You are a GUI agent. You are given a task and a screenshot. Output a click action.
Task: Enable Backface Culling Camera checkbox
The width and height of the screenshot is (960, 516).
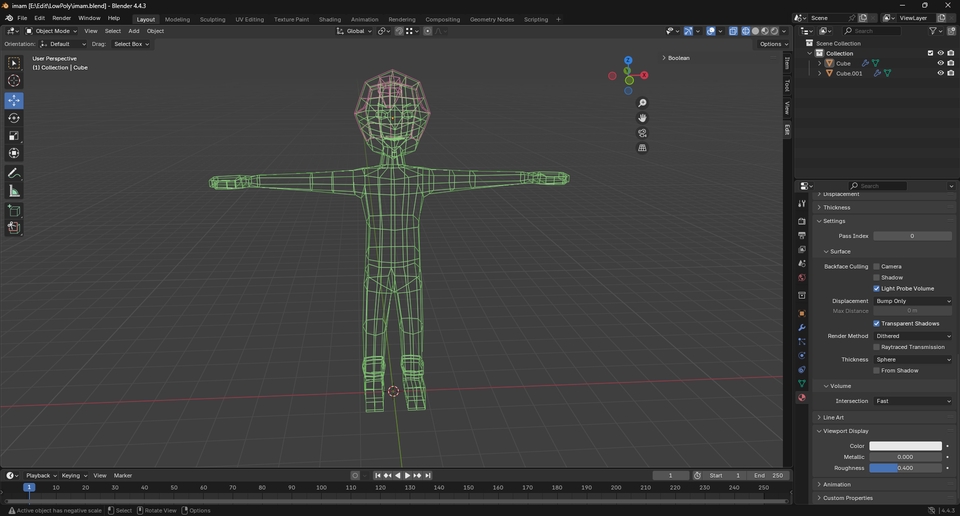pyautogui.click(x=877, y=267)
